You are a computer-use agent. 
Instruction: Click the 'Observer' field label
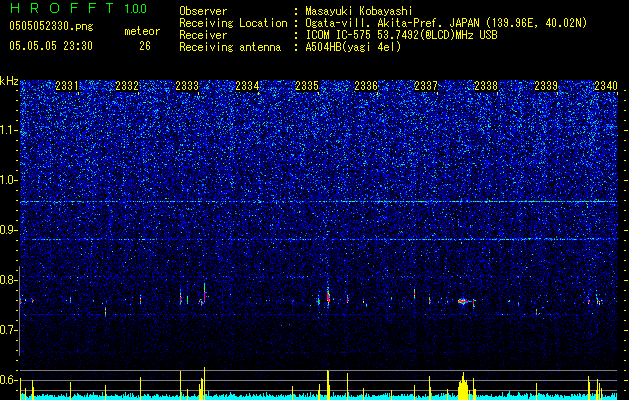coord(203,11)
